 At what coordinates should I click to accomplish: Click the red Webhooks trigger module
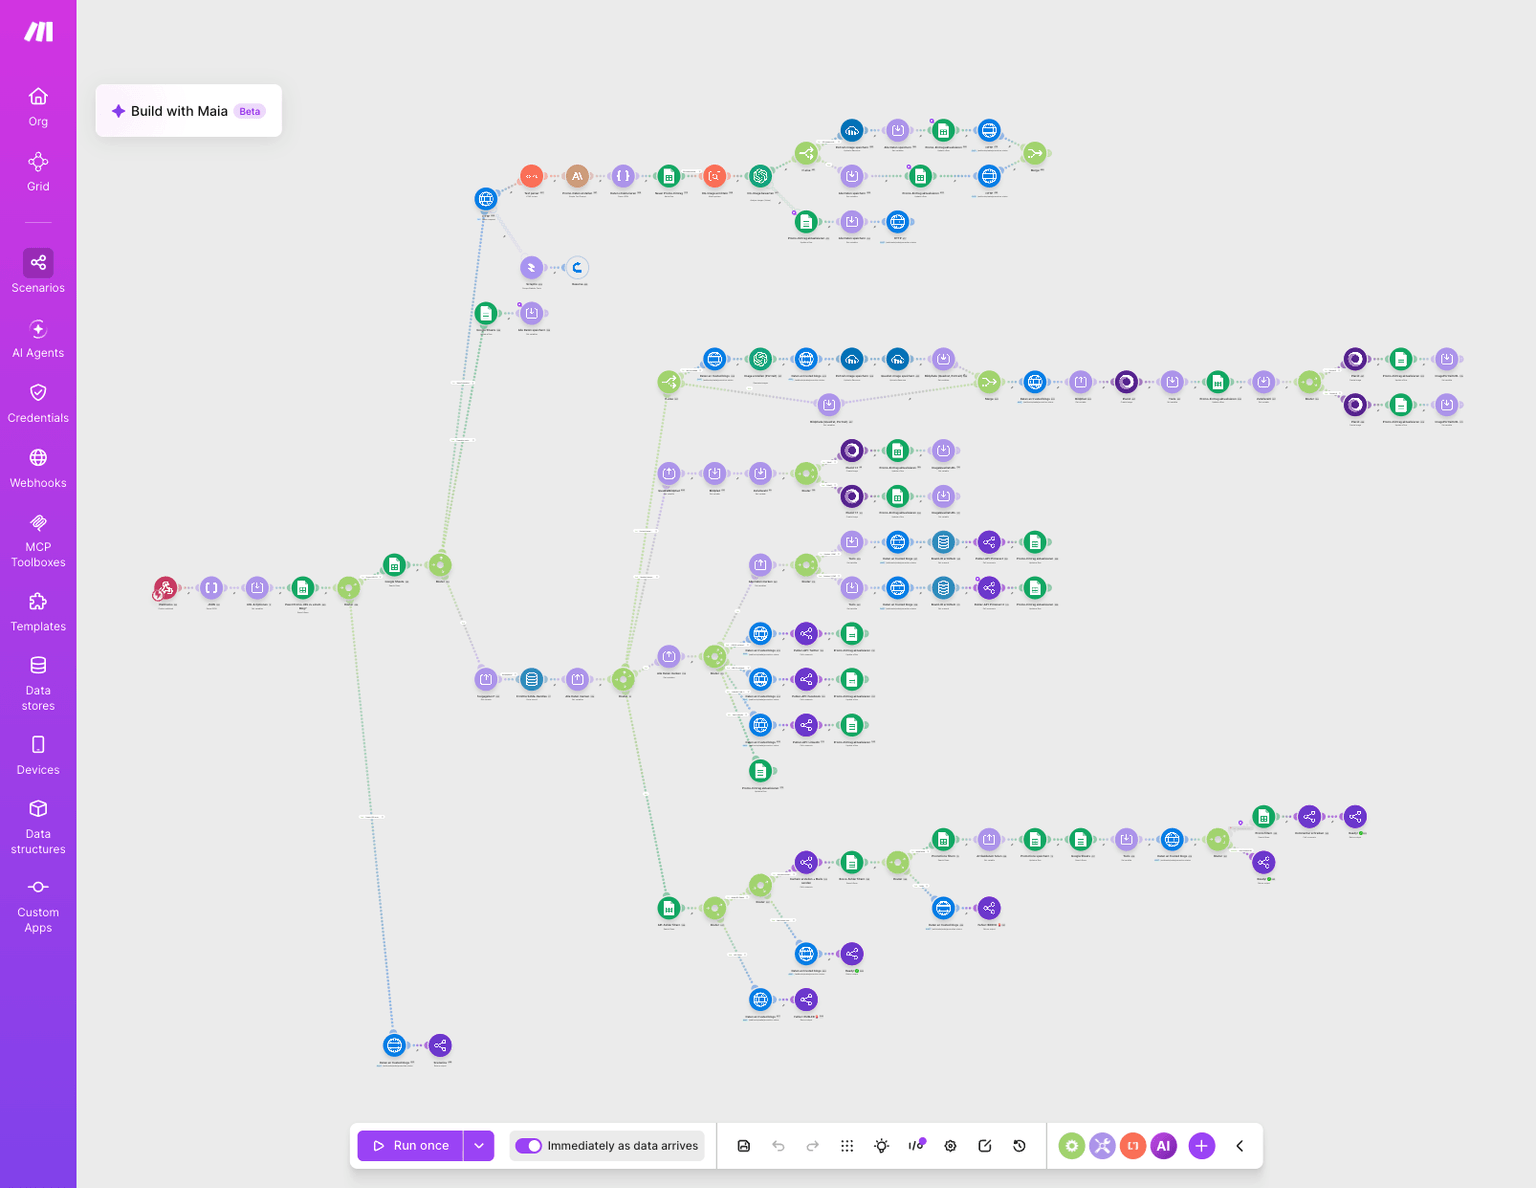click(x=165, y=588)
